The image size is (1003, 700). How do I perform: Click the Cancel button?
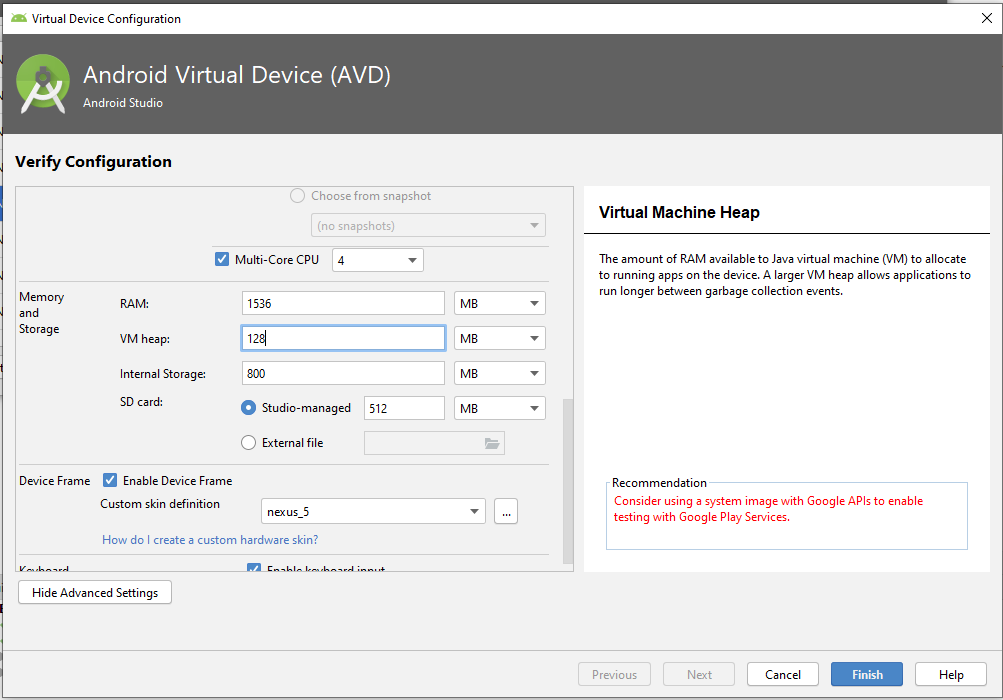tap(782, 675)
